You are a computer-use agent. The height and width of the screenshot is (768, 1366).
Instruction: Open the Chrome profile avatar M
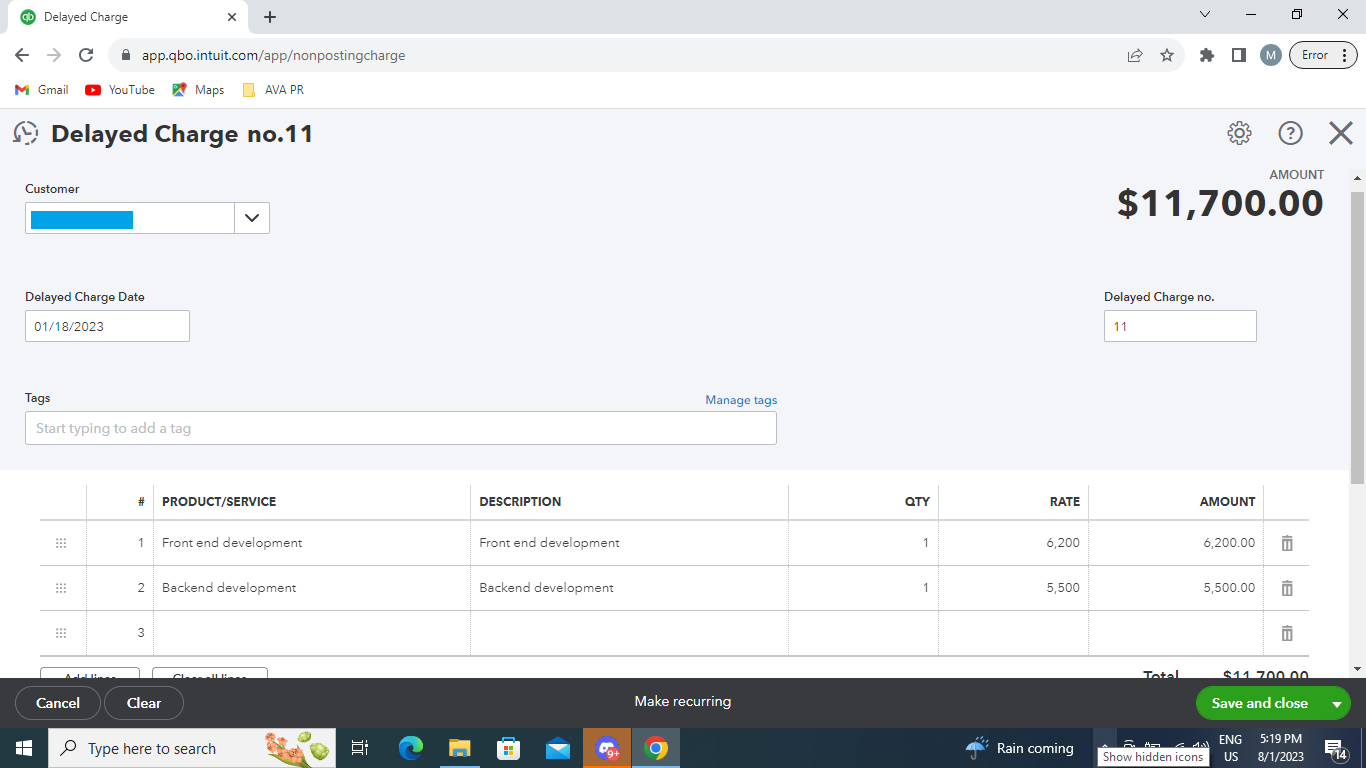coord(1271,55)
